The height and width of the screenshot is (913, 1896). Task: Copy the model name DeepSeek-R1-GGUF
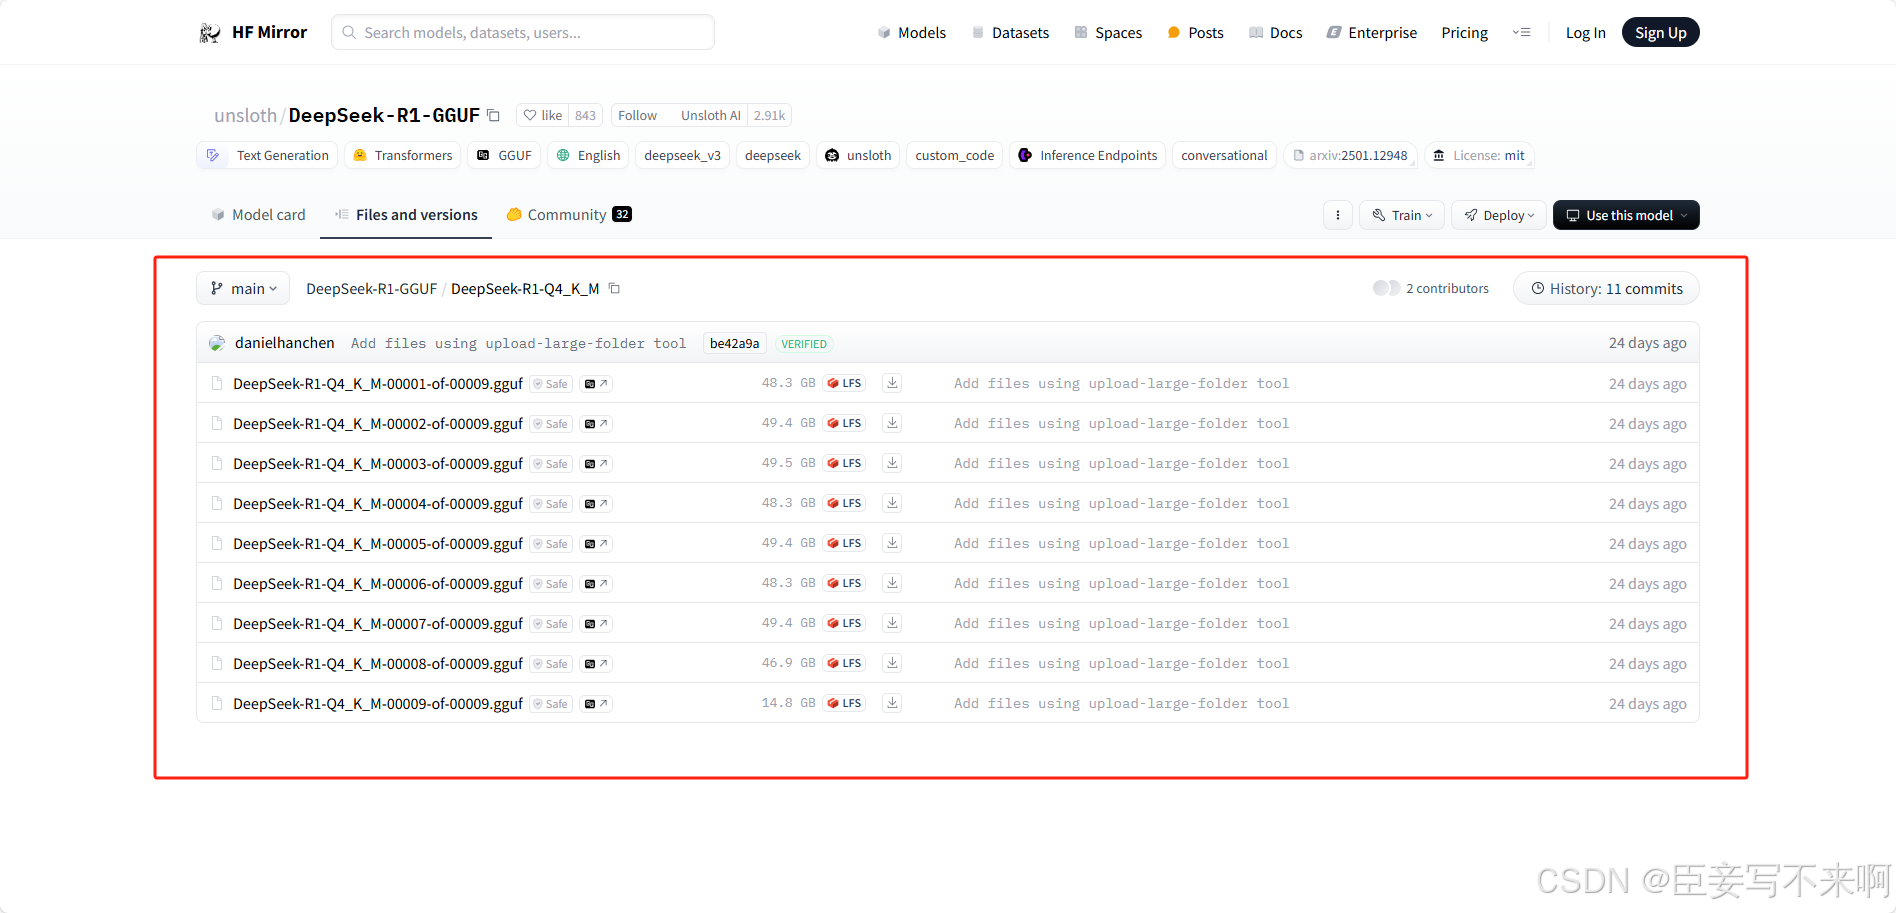tap(493, 115)
